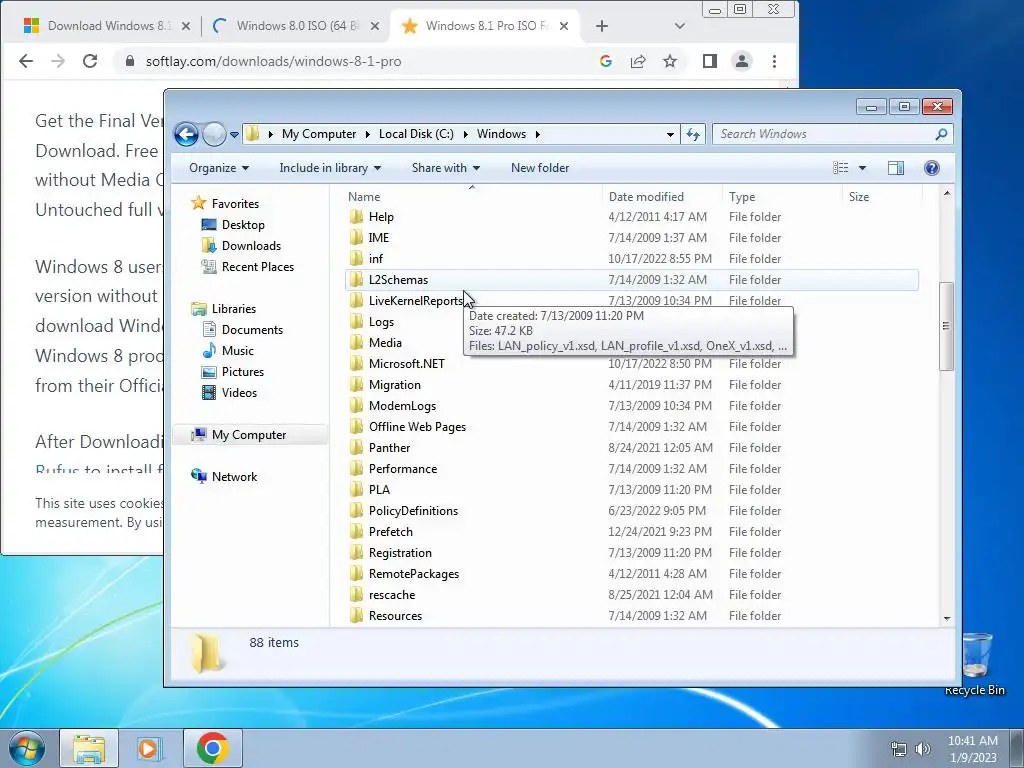Select the rescache folder
1024x768 pixels.
click(391, 595)
